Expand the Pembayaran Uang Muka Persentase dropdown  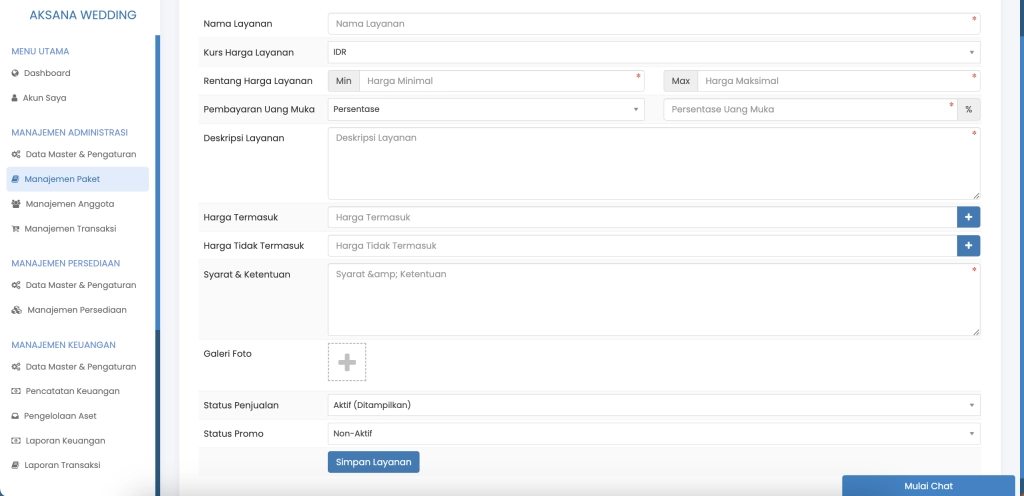pyautogui.click(x=485, y=109)
